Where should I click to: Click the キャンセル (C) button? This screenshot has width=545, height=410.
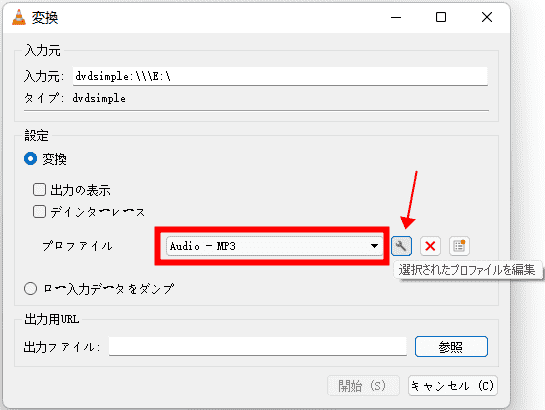coord(453,385)
